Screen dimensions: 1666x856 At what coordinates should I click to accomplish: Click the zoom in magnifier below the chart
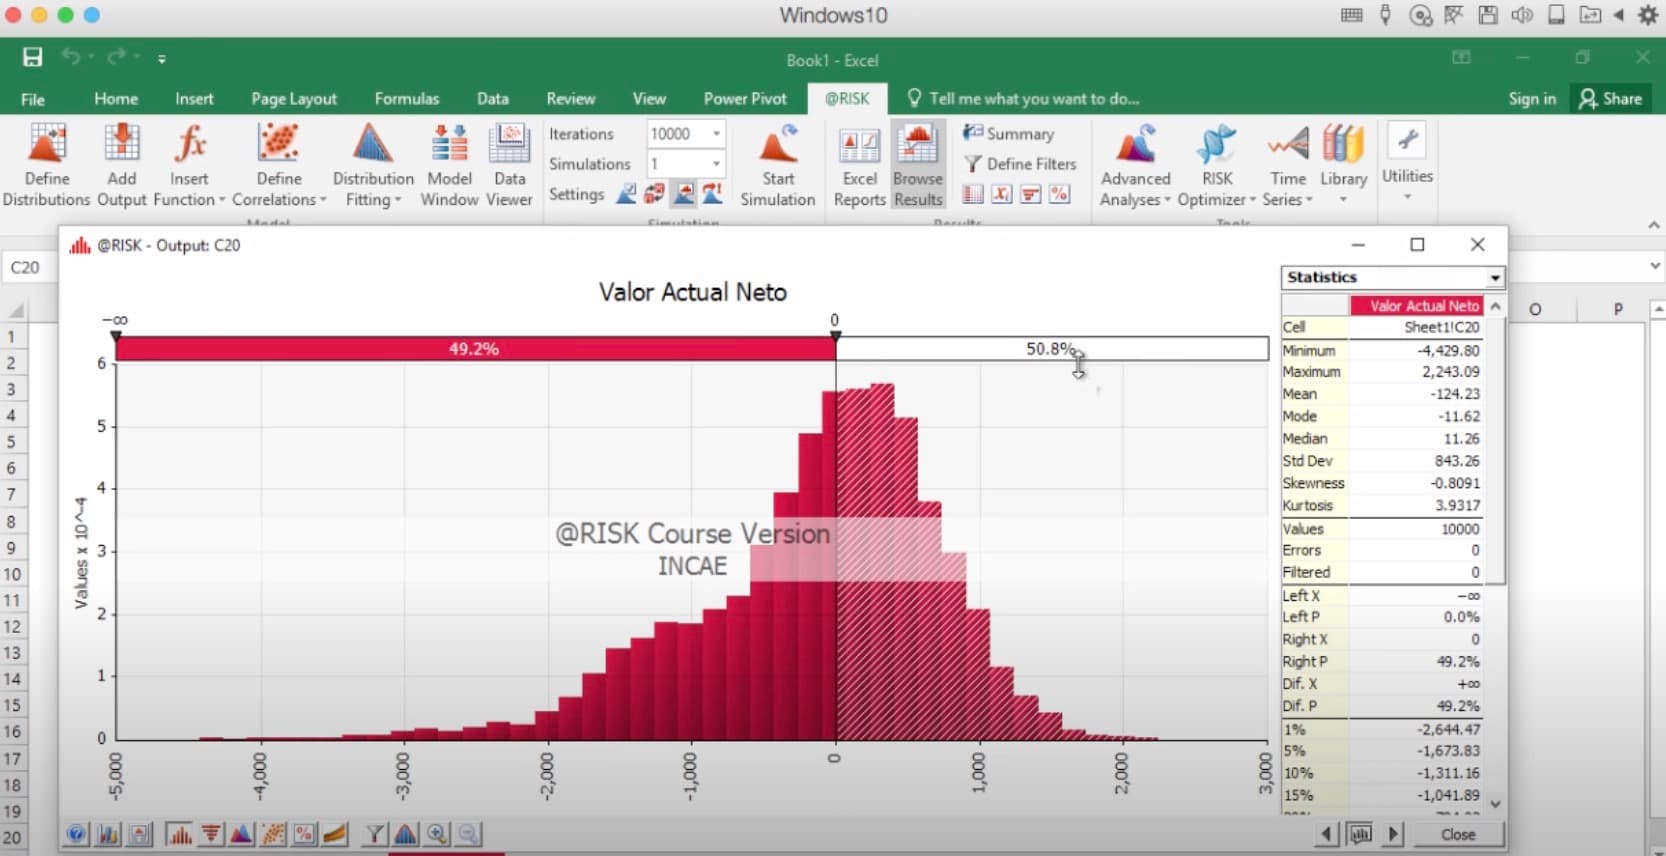point(437,834)
